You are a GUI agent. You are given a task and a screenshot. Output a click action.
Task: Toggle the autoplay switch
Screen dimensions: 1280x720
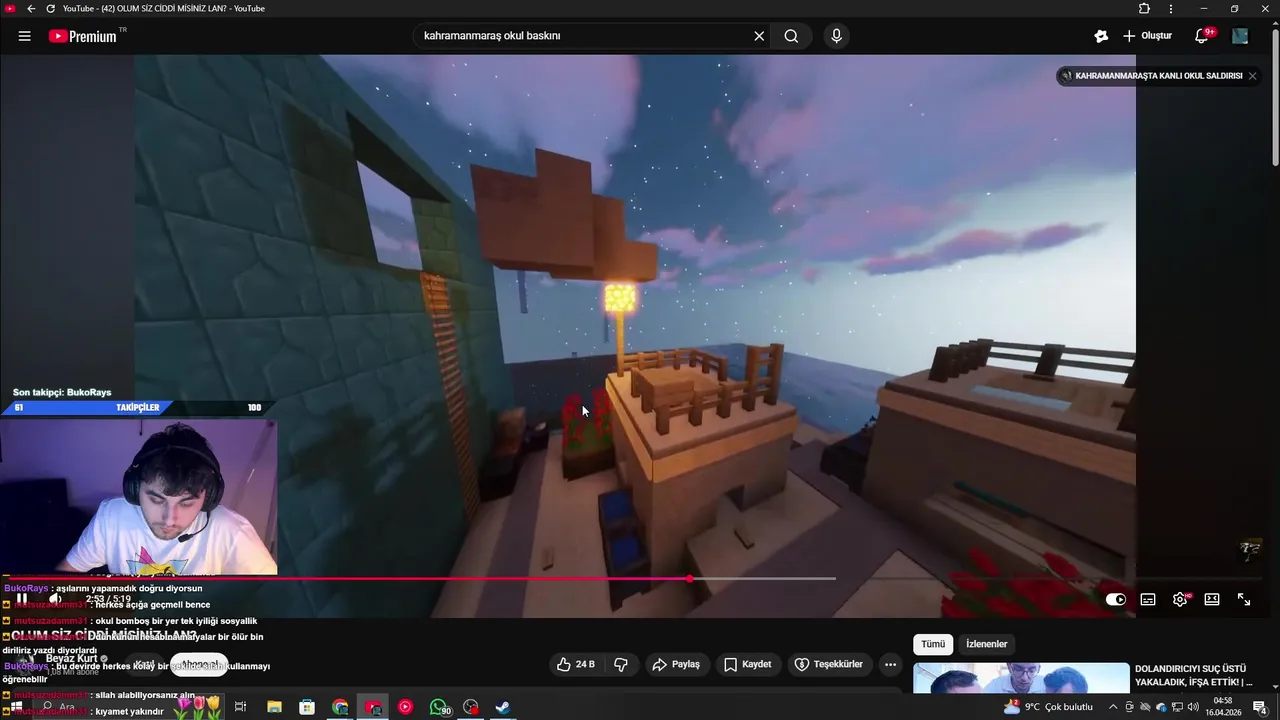point(1116,599)
